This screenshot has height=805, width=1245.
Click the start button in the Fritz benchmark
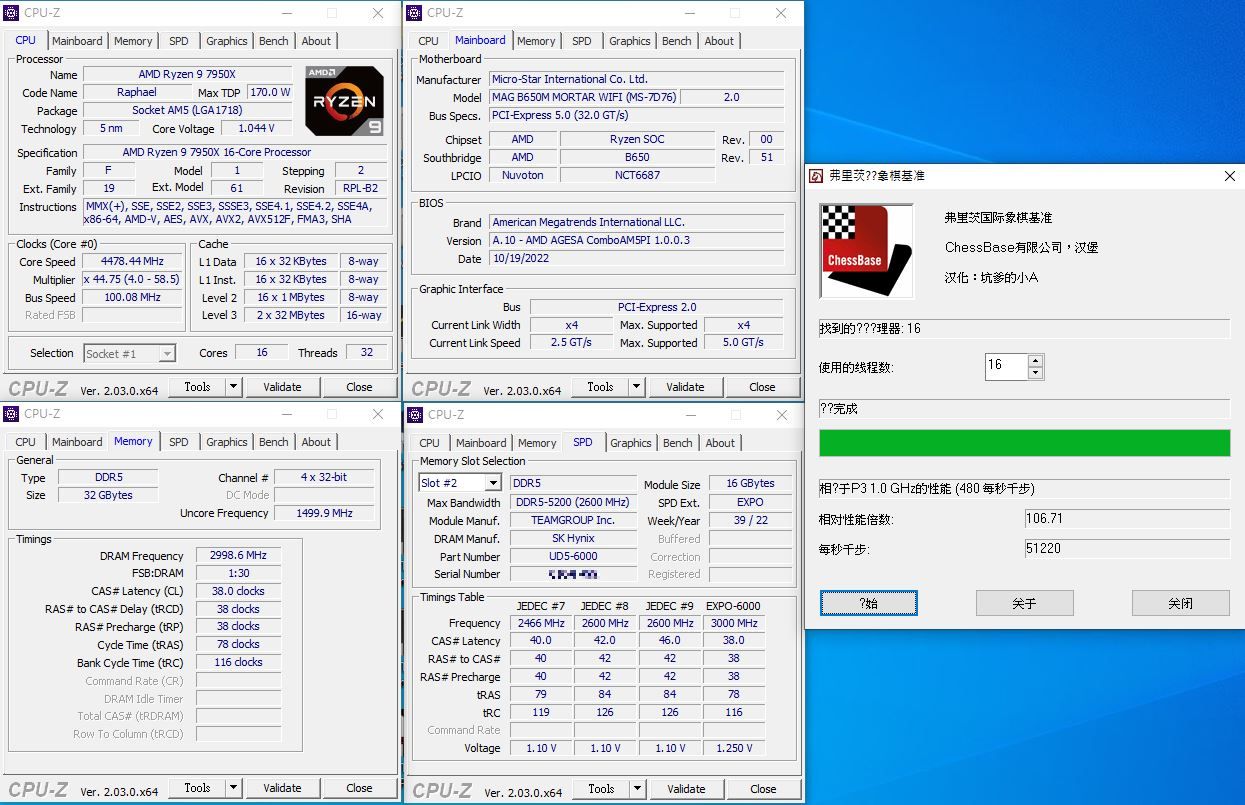coord(868,603)
